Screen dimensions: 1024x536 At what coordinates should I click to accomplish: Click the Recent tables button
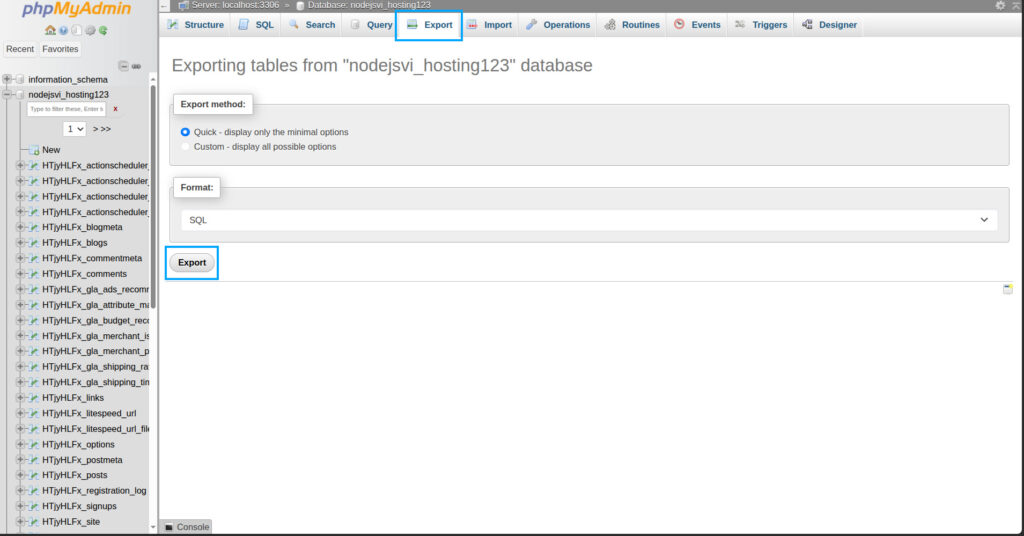(20, 49)
